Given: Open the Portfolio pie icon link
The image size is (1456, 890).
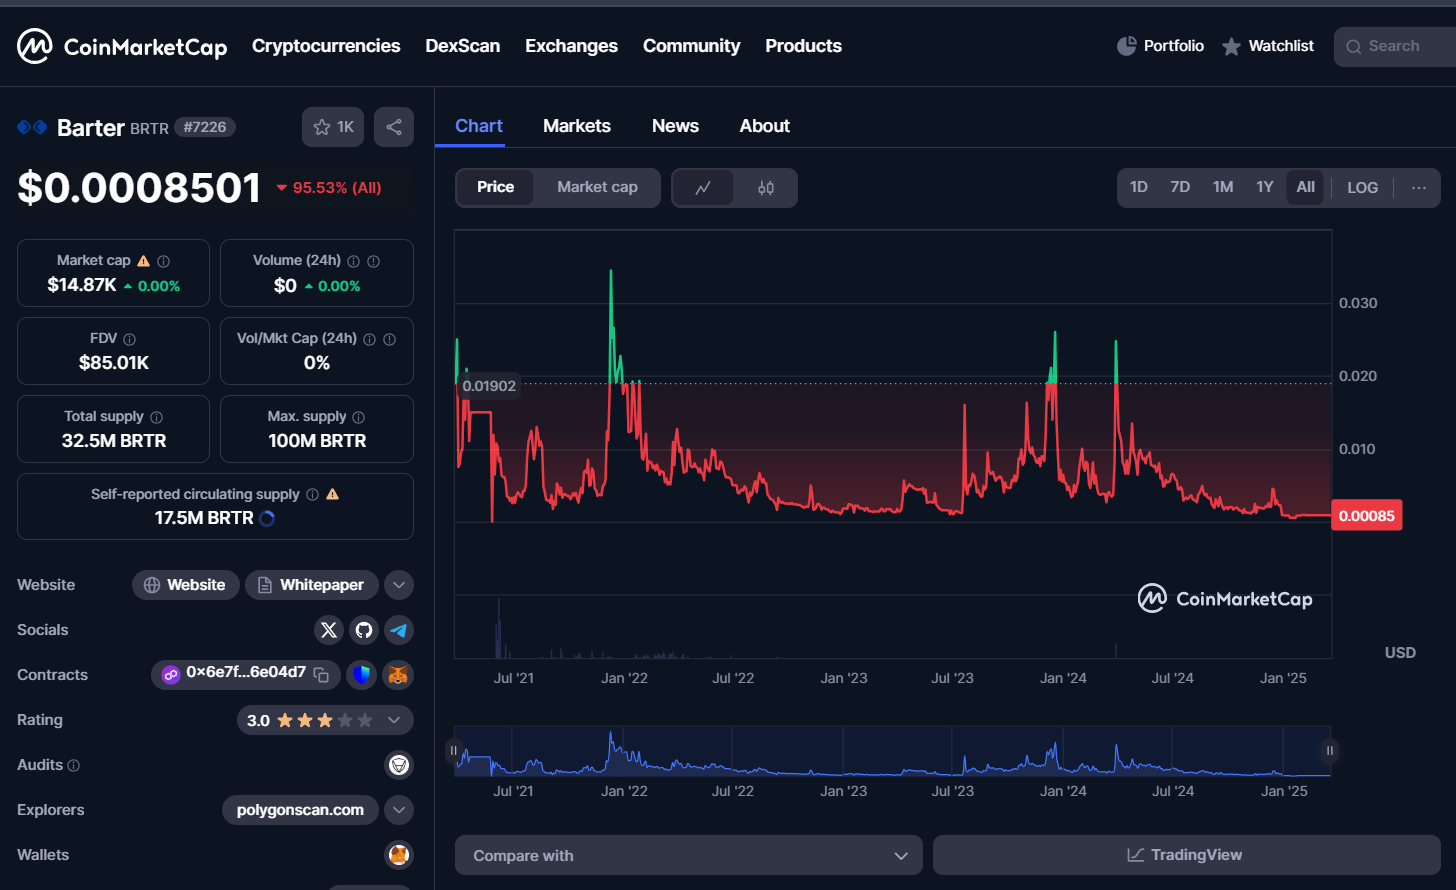Looking at the screenshot, I should (1160, 46).
